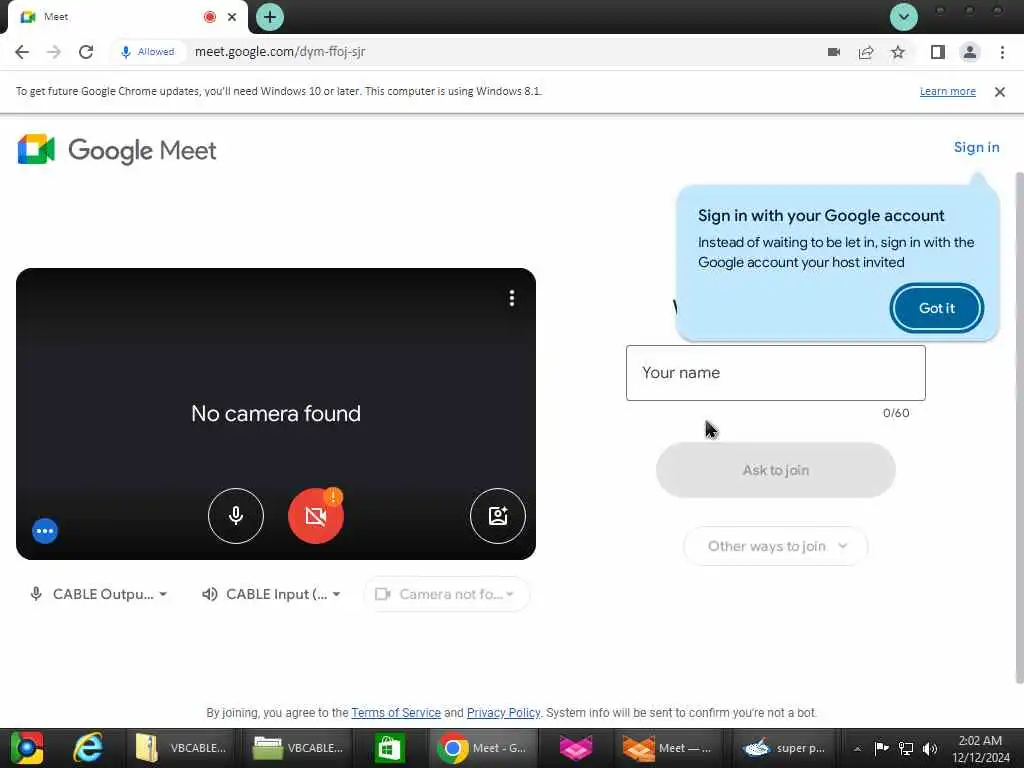Open the Camera not found dropdown
The height and width of the screenshot is (768, 1024).
pos(446,594)
